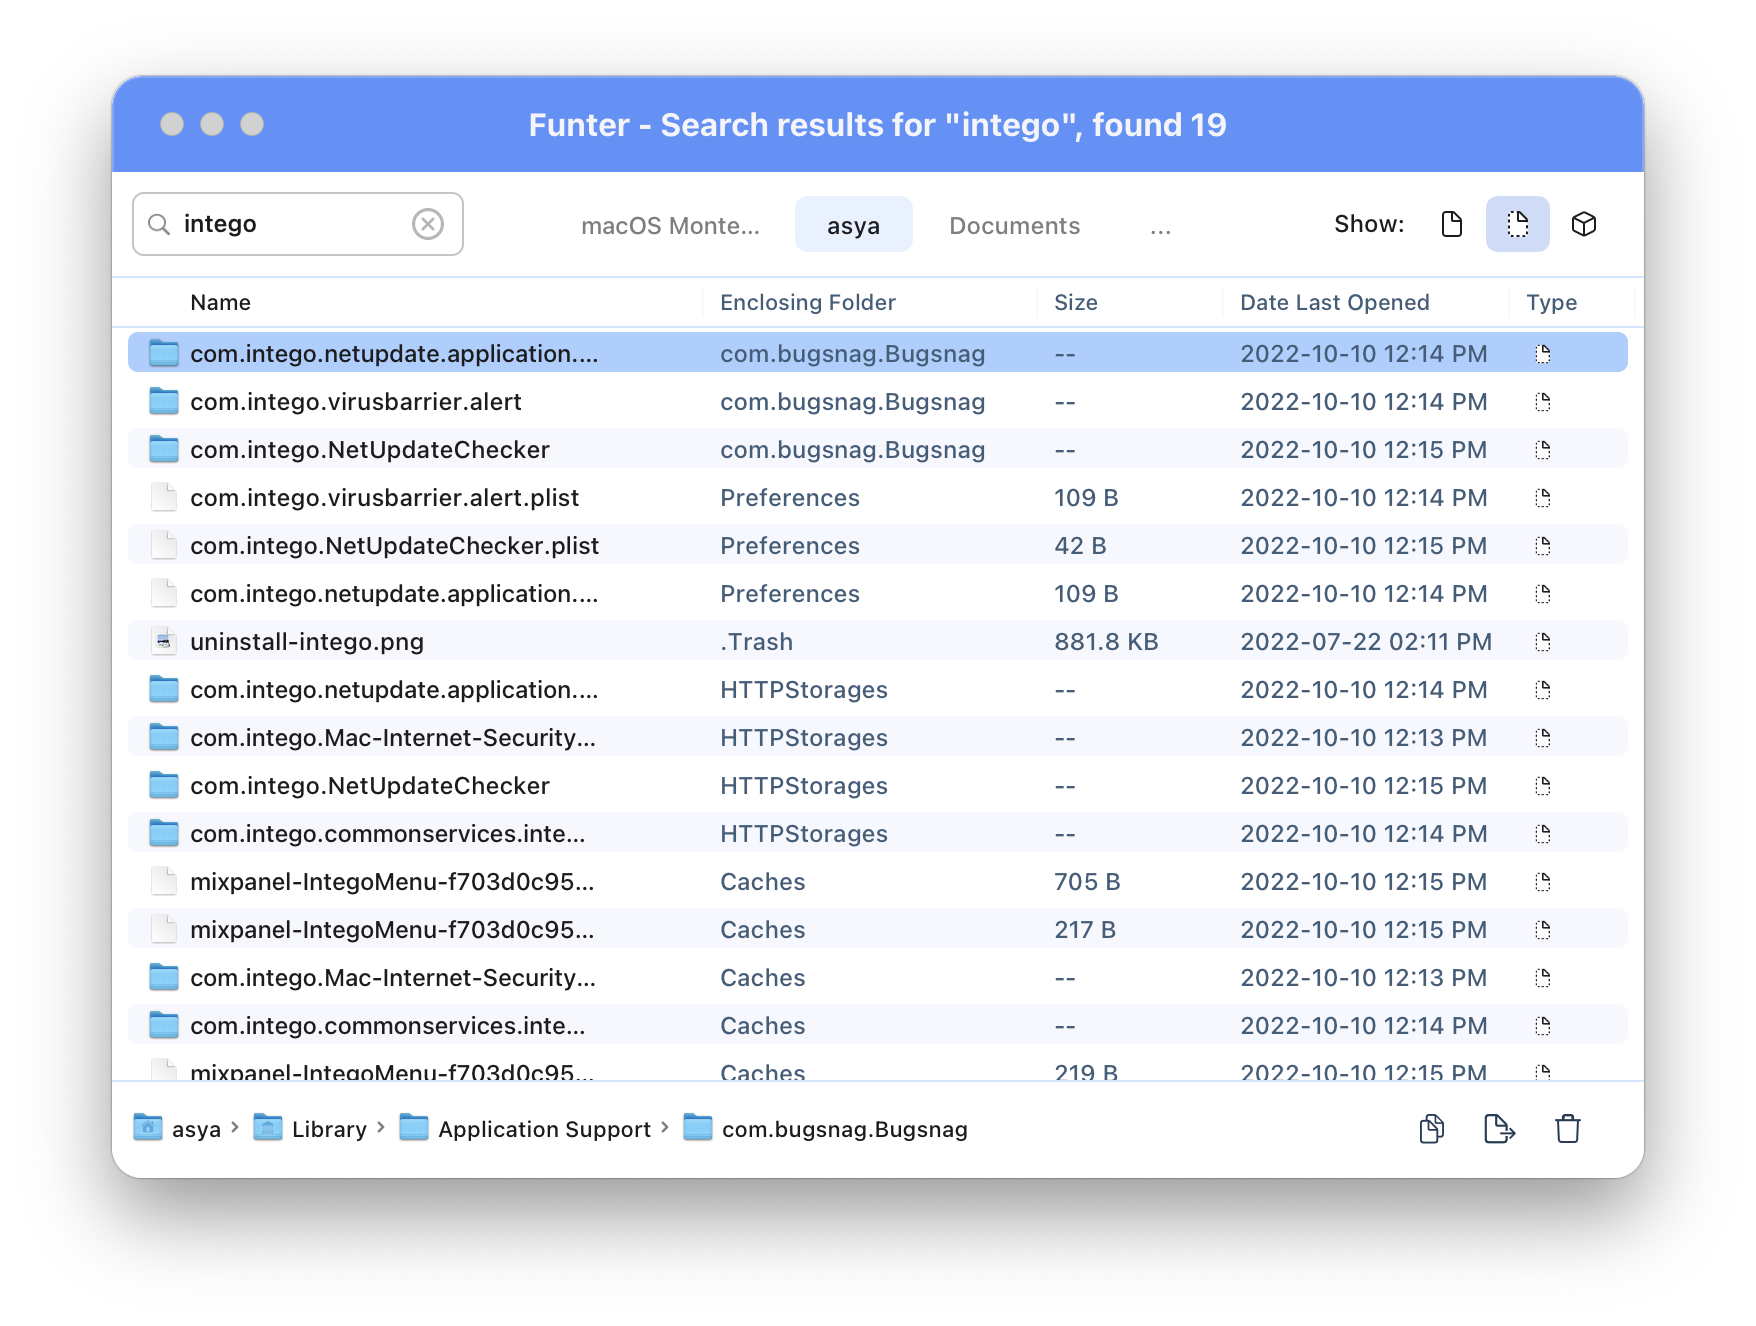Click type icon in com.intego.virusbarrier.alert.plist row
This screenshot has width=1756, height=1326.
click(1543, 497)
